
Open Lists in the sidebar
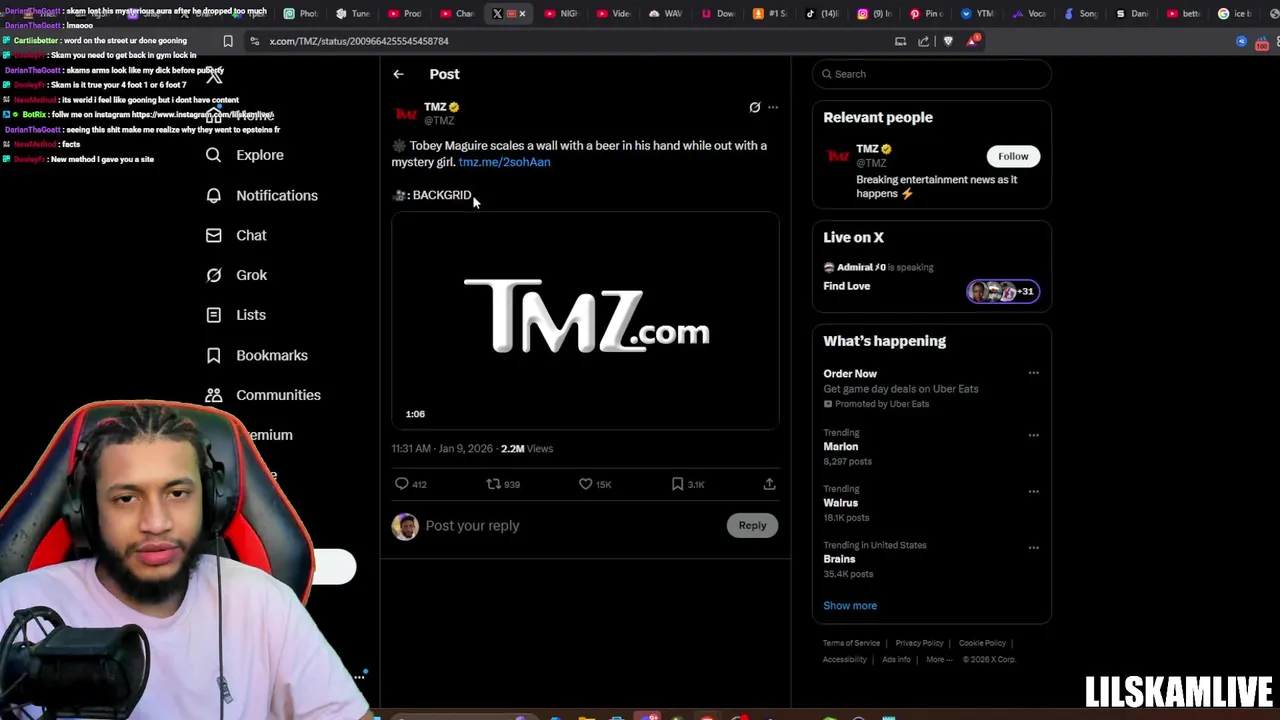pyautogui.click(x=236, y=315)
